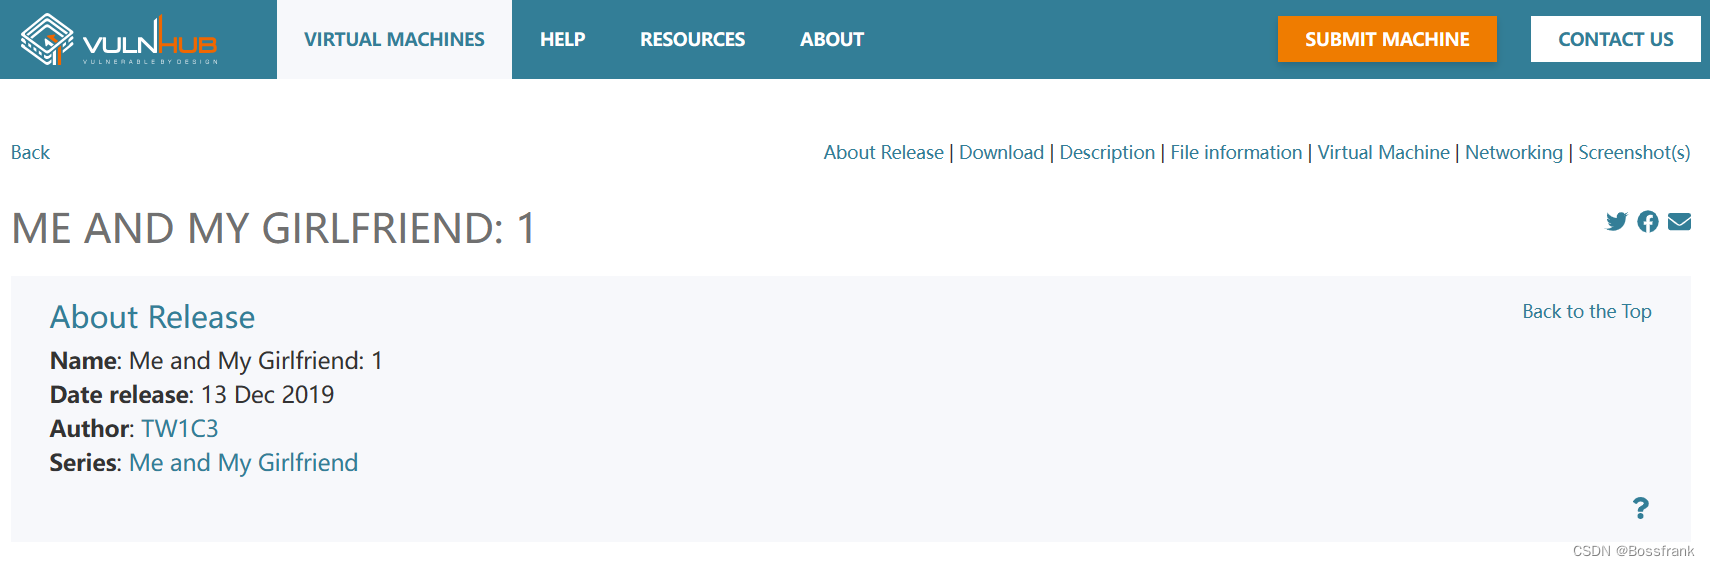Viewport: 1710px width, 566px height.
Task: Share this page on Twitter
Action: point(1616,222)
